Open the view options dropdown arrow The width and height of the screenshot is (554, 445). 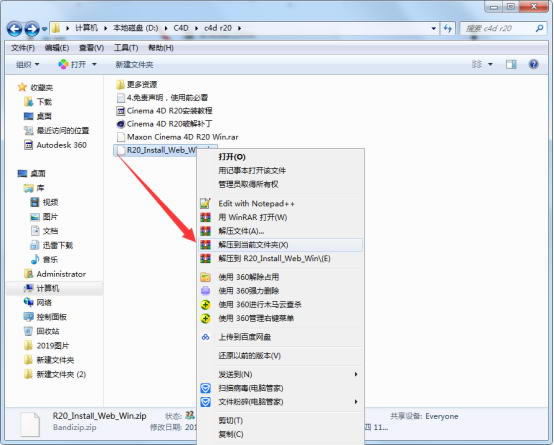coord(490,64)
